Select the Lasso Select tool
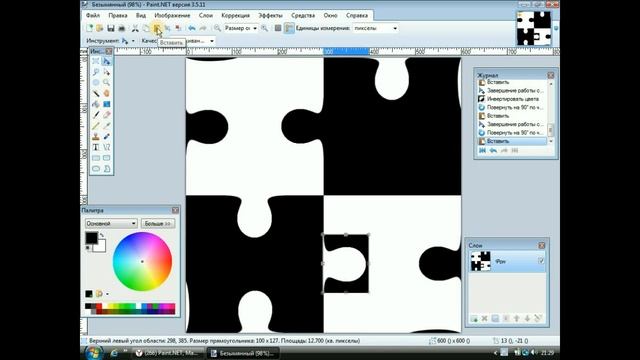 tap(96, 72)
